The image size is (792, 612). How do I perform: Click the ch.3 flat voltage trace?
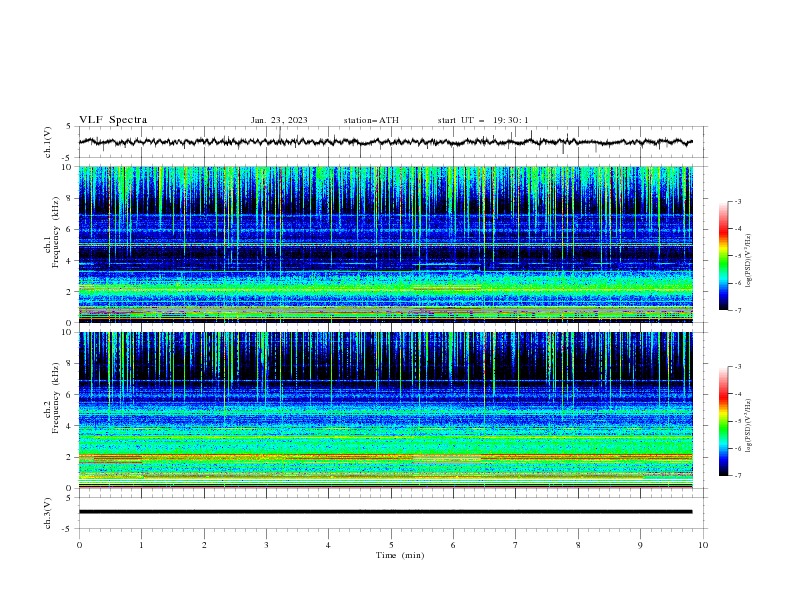click(385, 512)
